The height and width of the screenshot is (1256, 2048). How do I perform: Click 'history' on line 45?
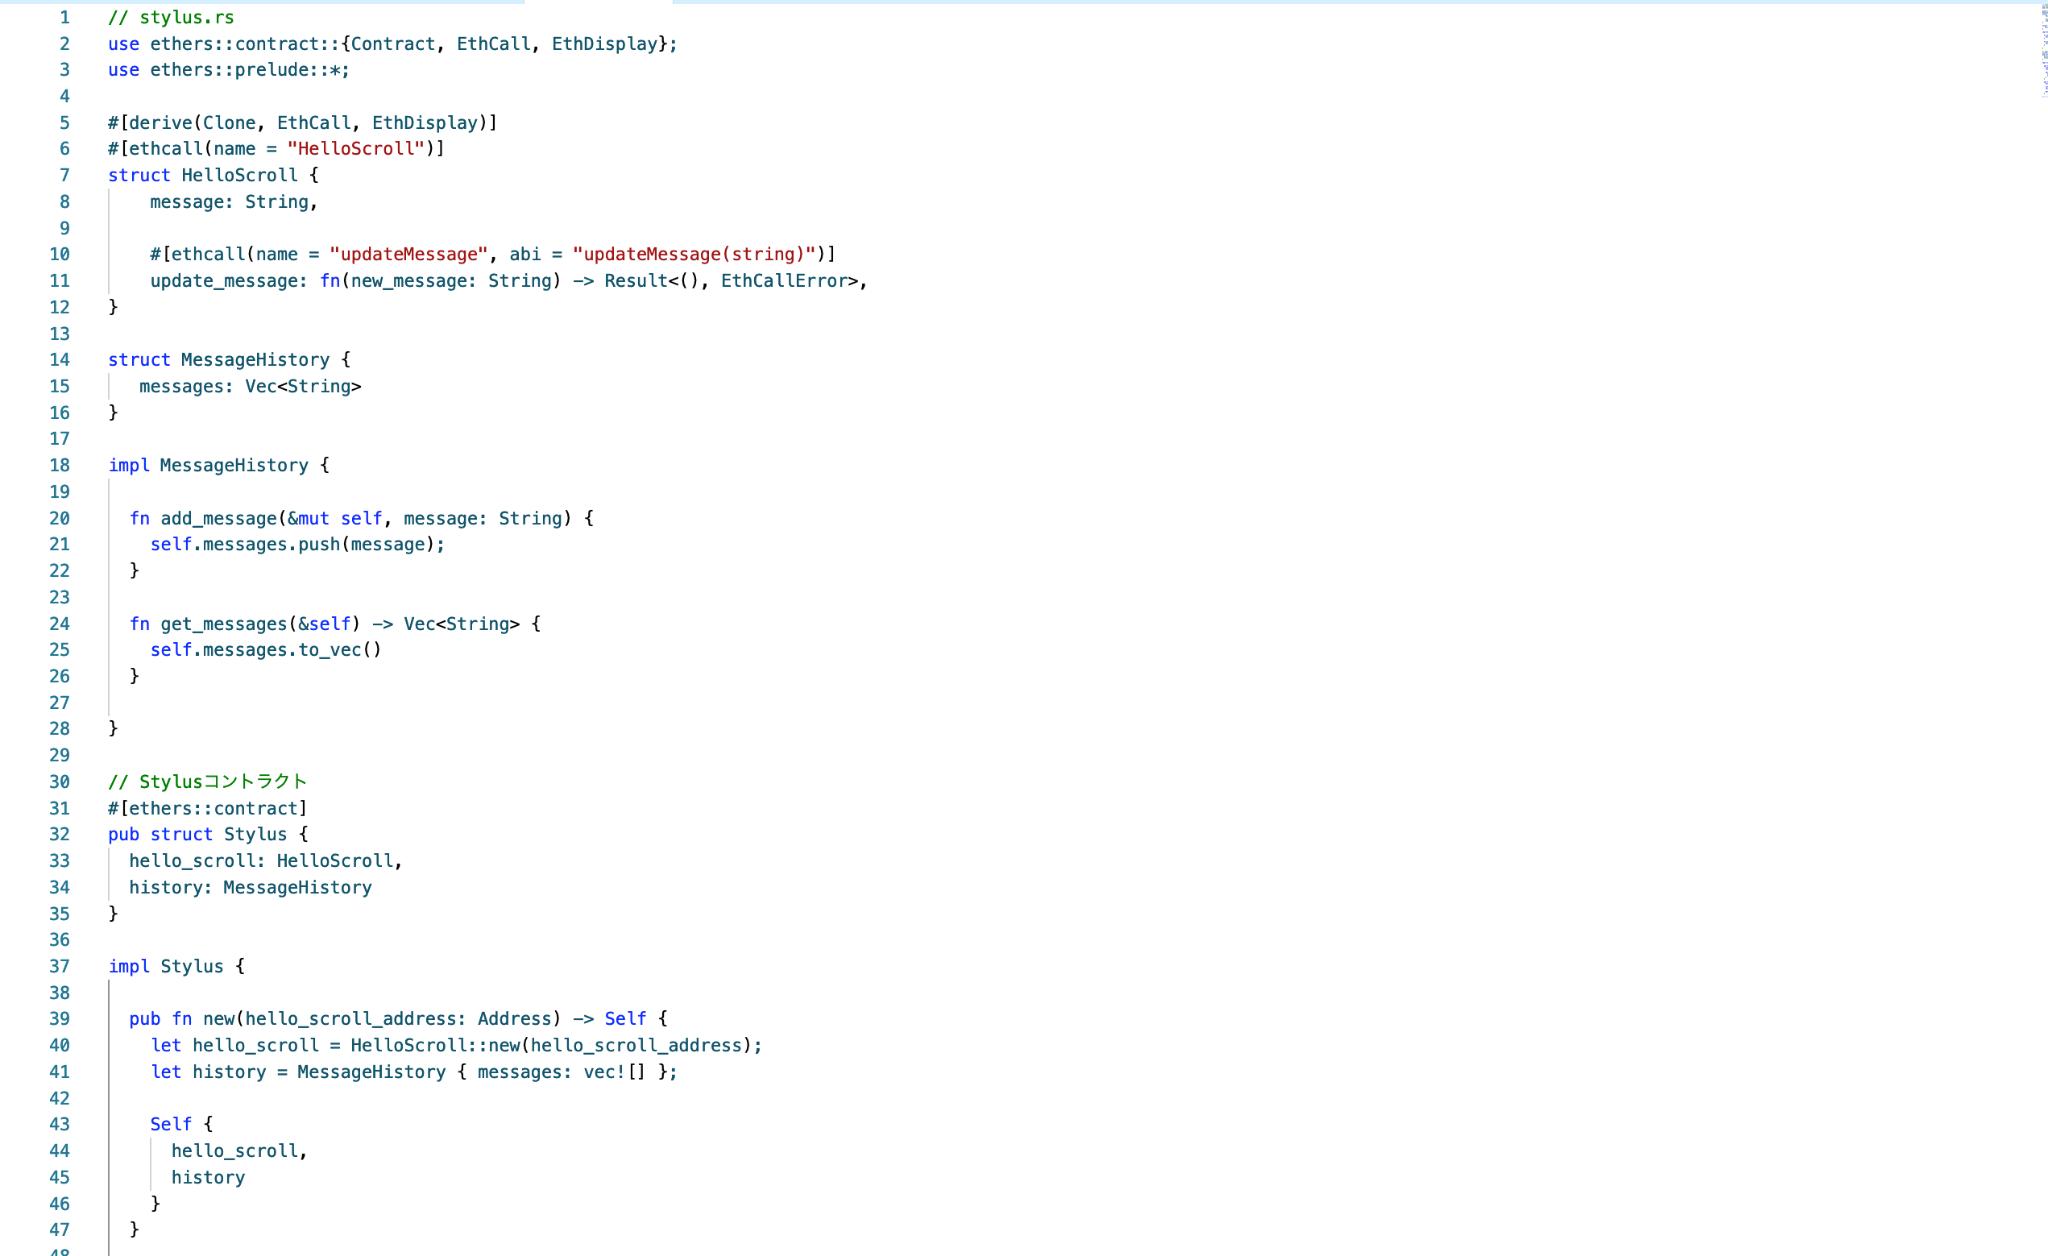208,1177
